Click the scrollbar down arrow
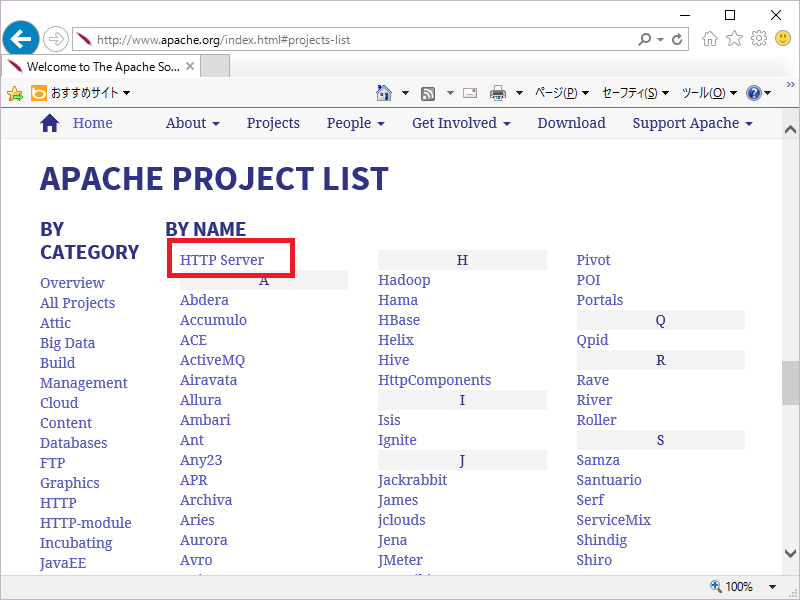The image size is (800, 600). 790,553
